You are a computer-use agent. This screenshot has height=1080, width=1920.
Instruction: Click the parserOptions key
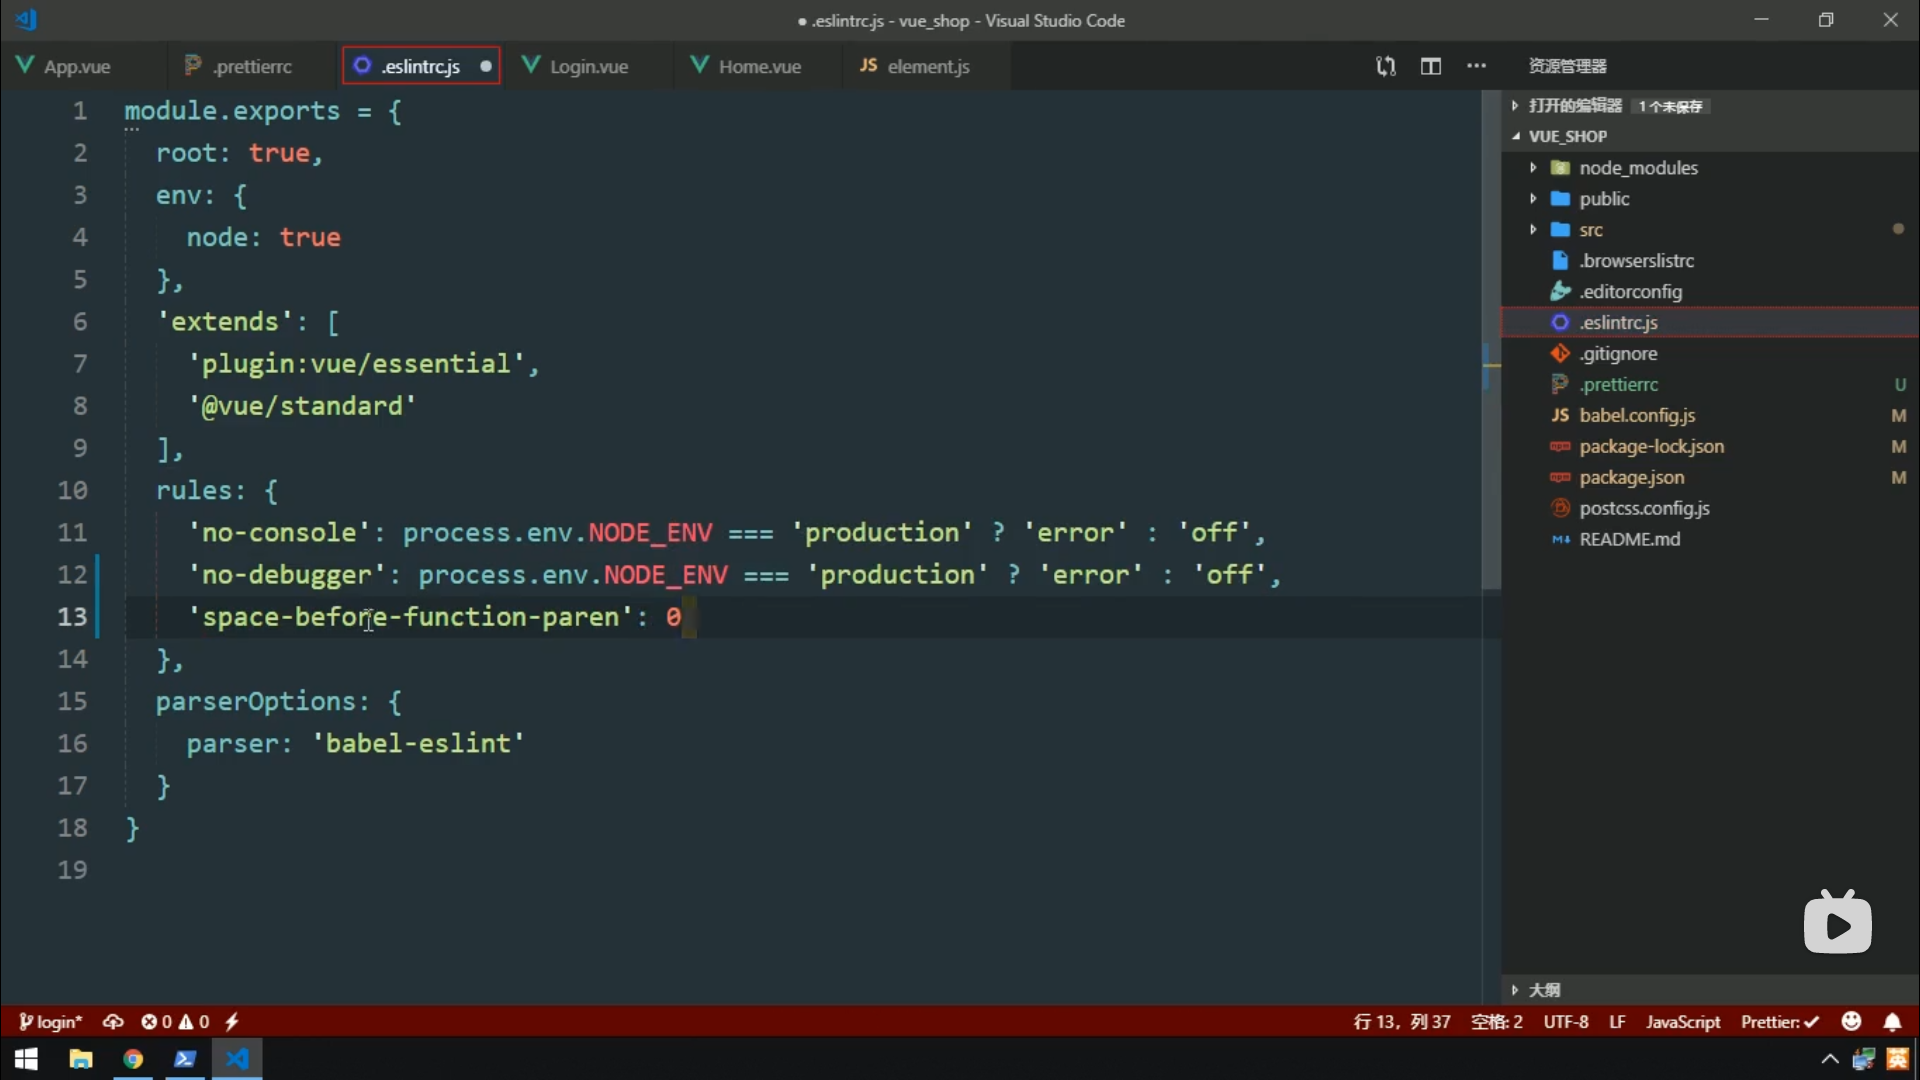[x=256, y=702]
